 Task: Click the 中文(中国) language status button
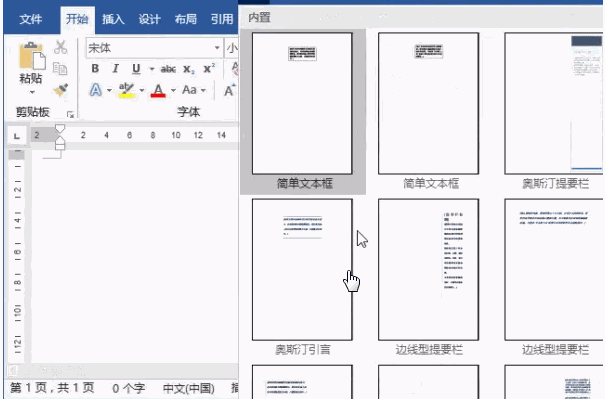tap(189, 388)
